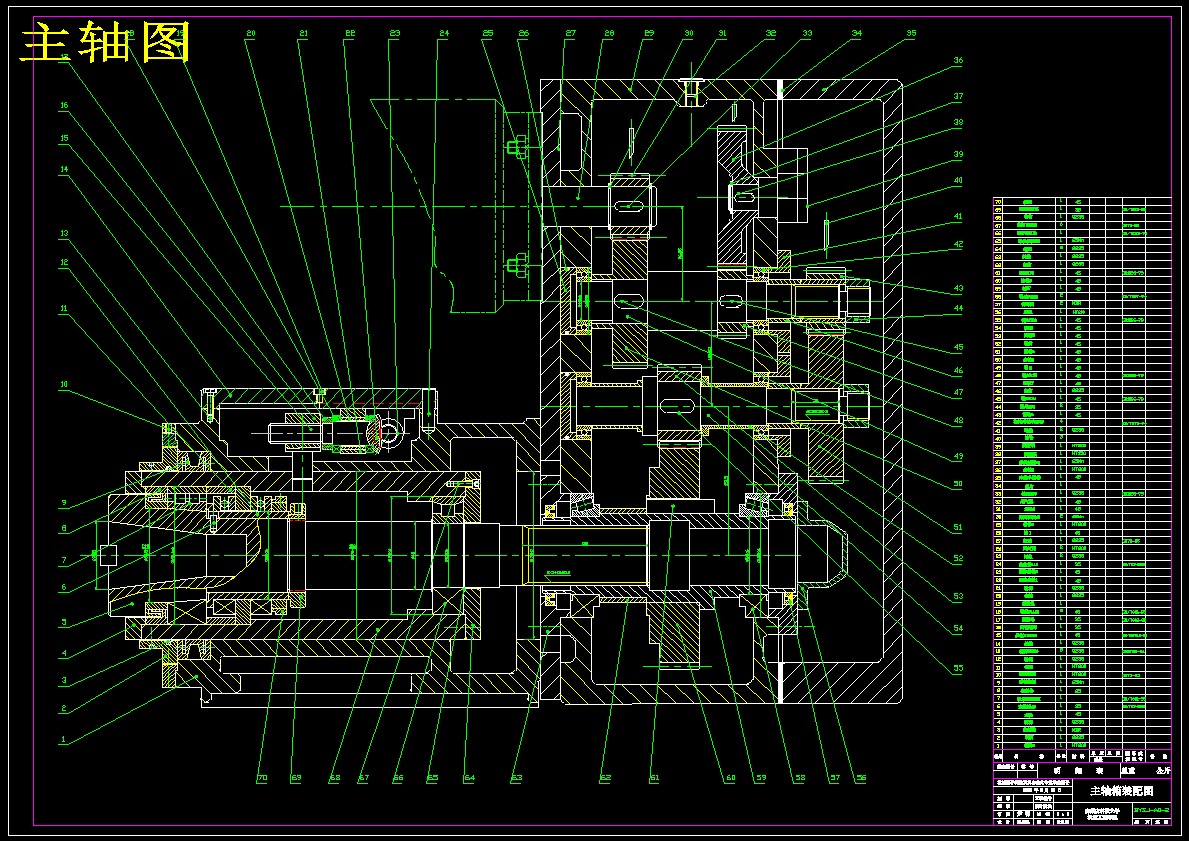Image resolution: width=1189 pixels, height=841 pixels.
Task: Click part callout number 55
Action: pyautogui.click(x=958, y=669)
